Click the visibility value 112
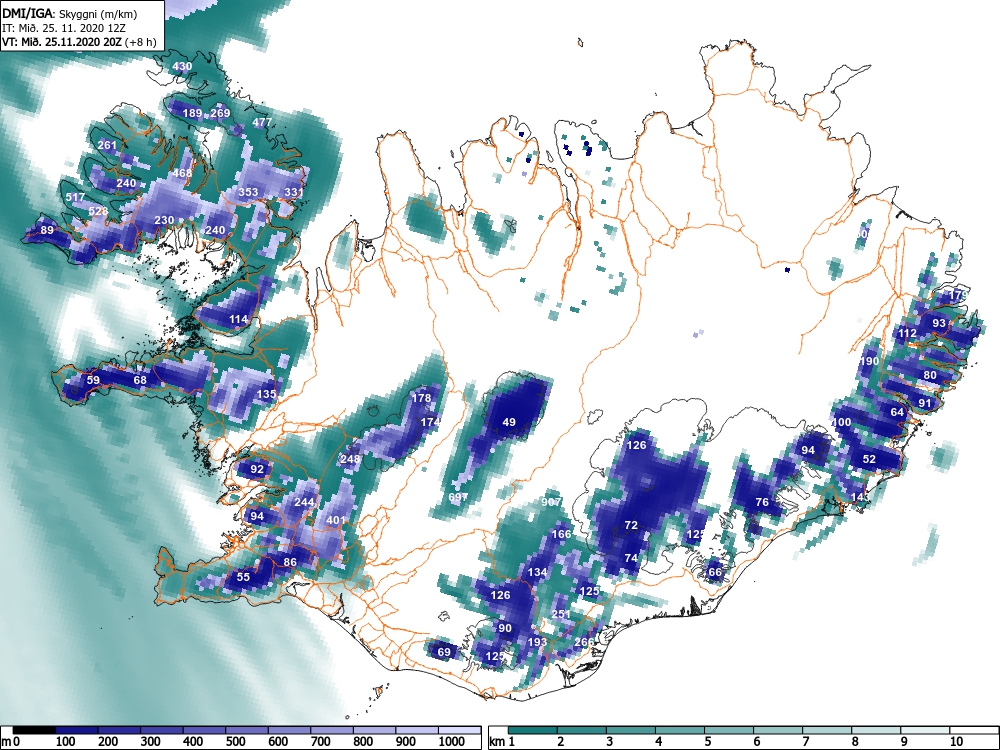The image size is (1000, 750). pyautogui.click(x=907, y=333)
